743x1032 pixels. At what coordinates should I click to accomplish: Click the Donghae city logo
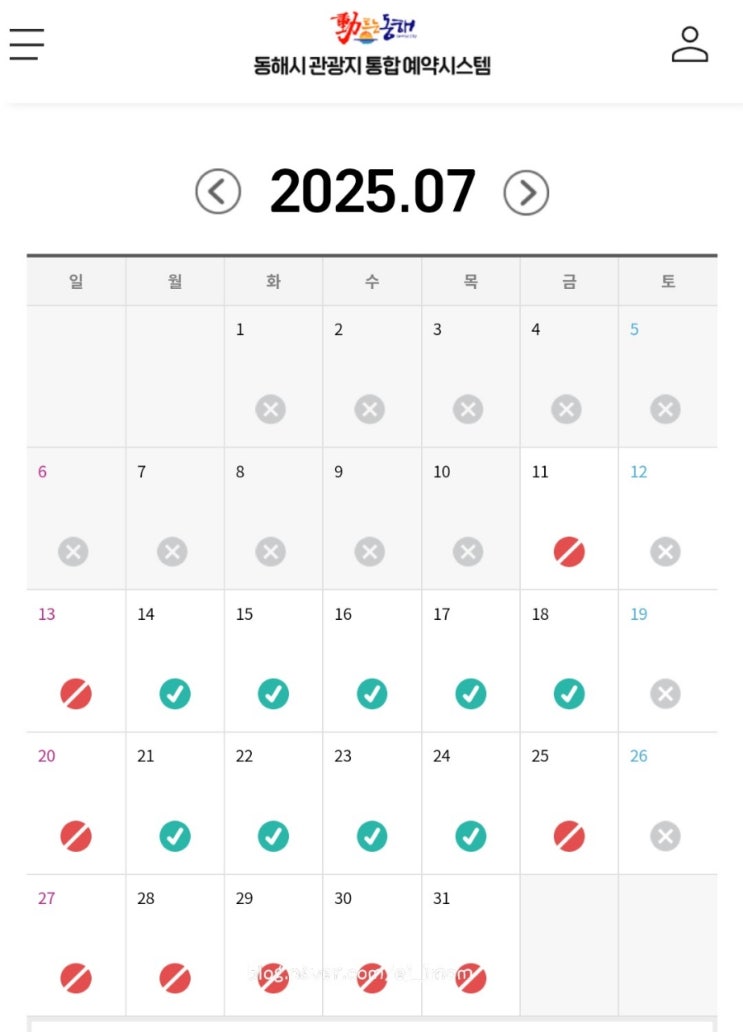pyautogui.click(x=372, y=28)
